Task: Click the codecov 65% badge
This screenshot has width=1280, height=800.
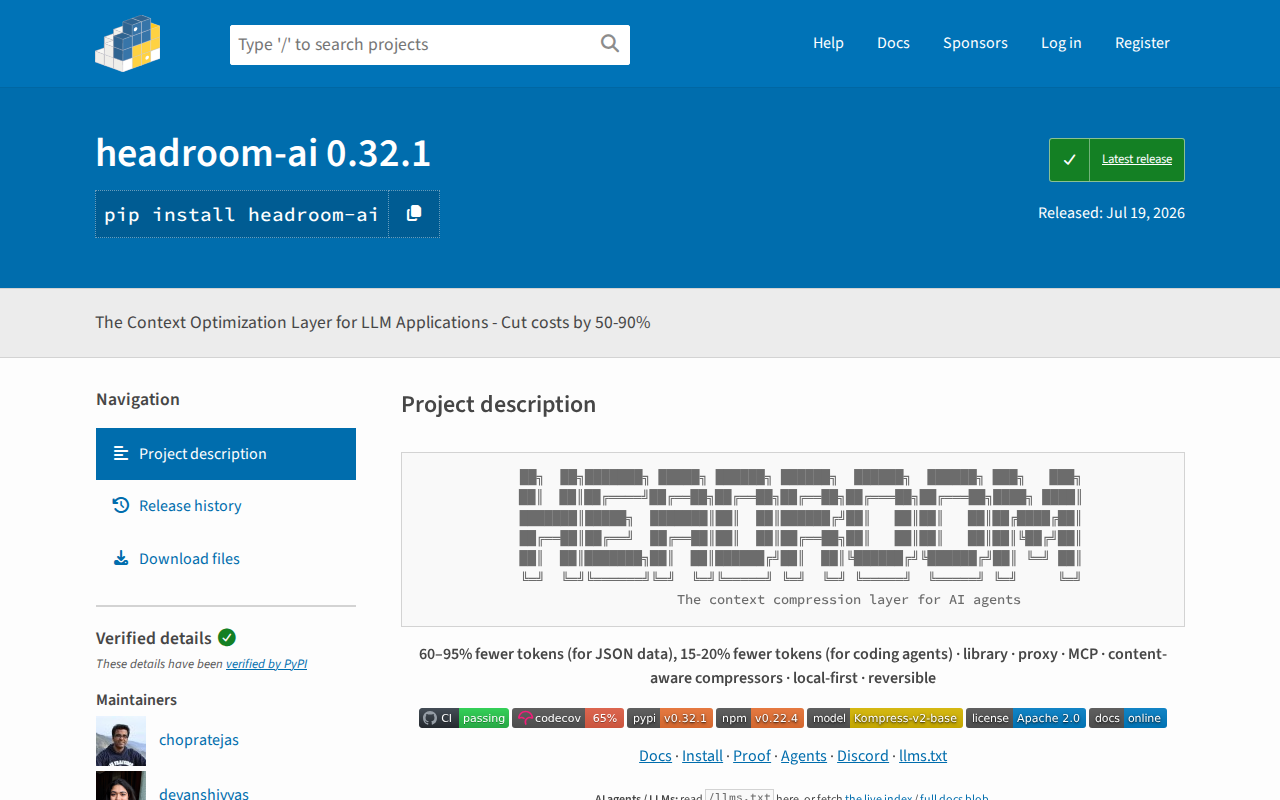Action: tap(568, 718)
